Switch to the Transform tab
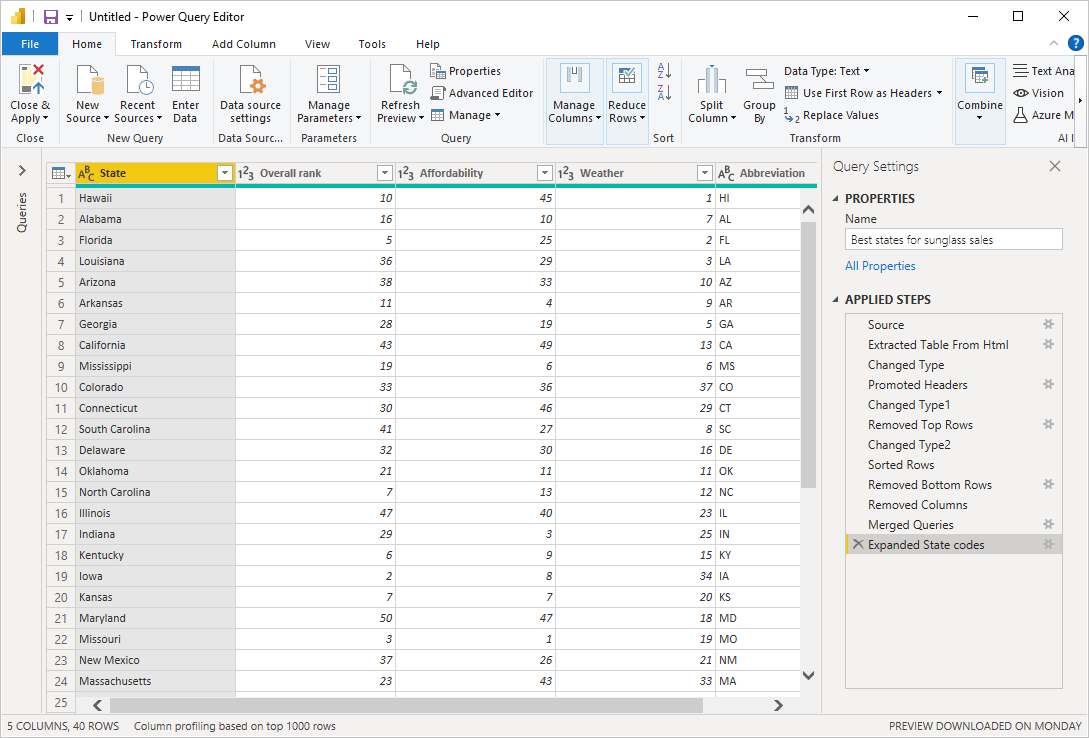The height and width of the screenshot is (738, 1089). tap(156, 44)
